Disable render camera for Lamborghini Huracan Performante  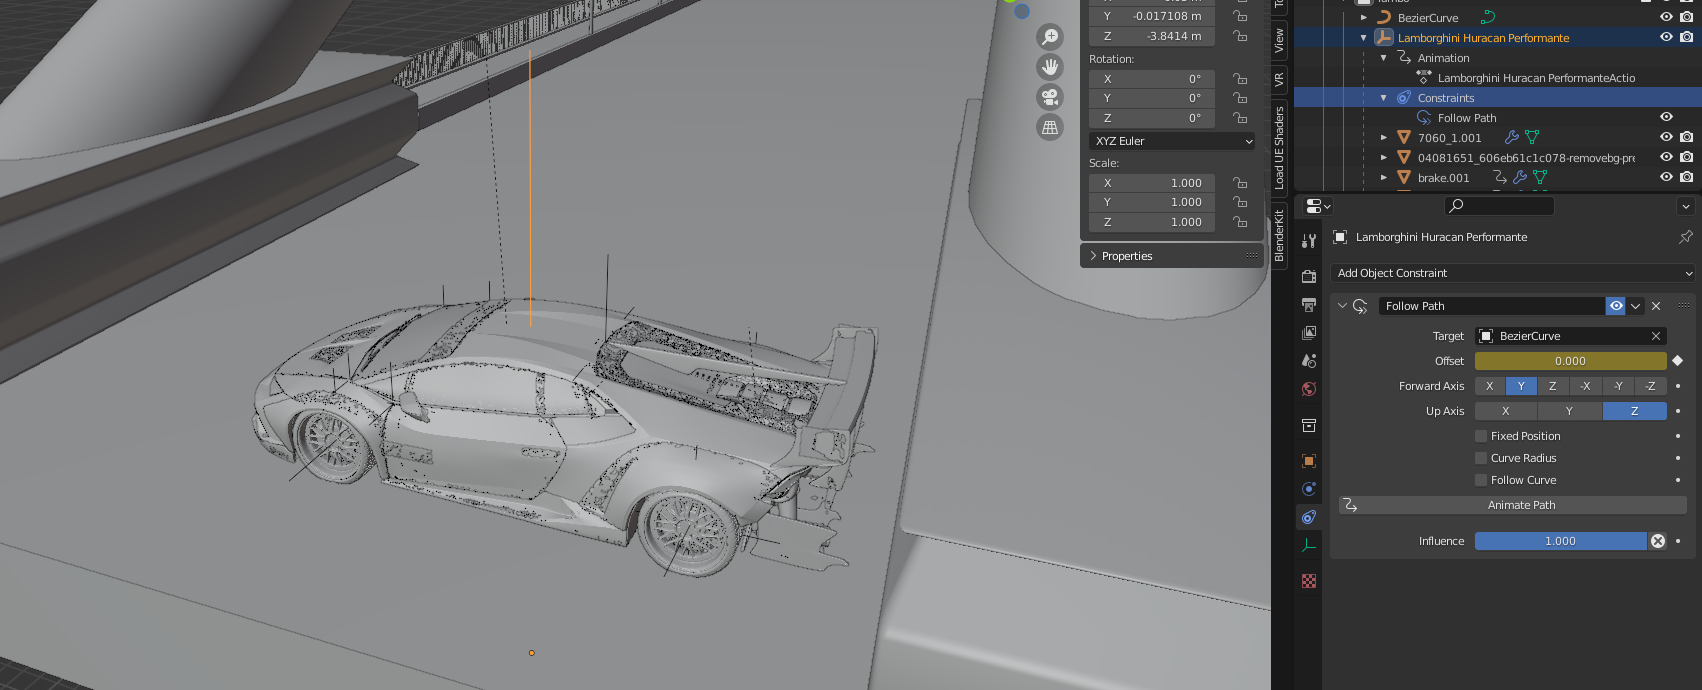click(x=1687, y=37)
